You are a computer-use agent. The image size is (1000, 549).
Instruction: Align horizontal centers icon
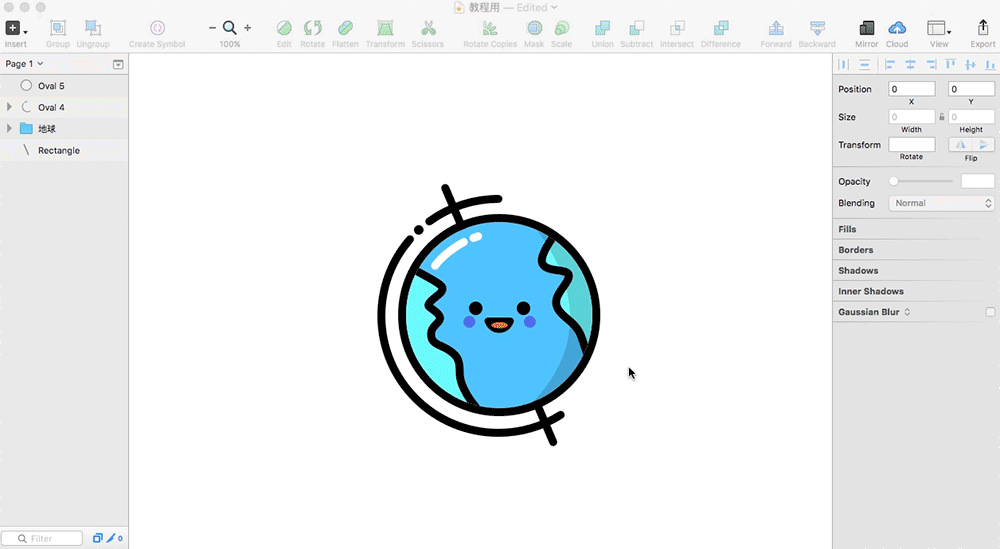910,64
